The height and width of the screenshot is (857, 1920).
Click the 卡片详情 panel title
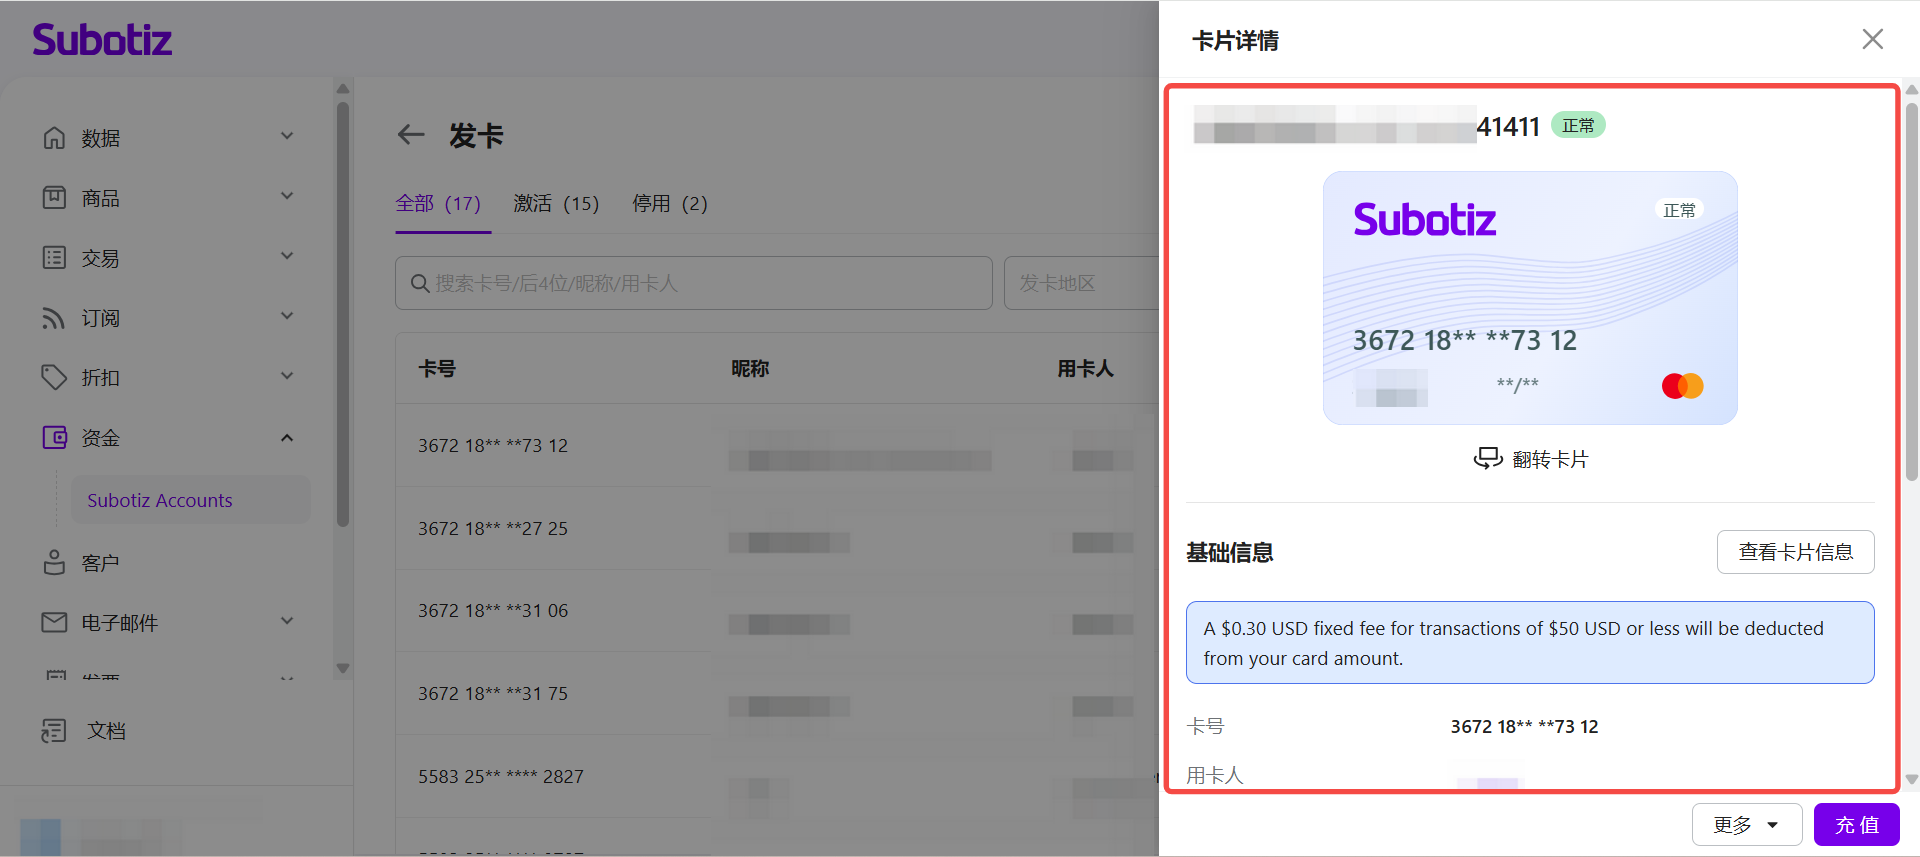(1235, 41)
